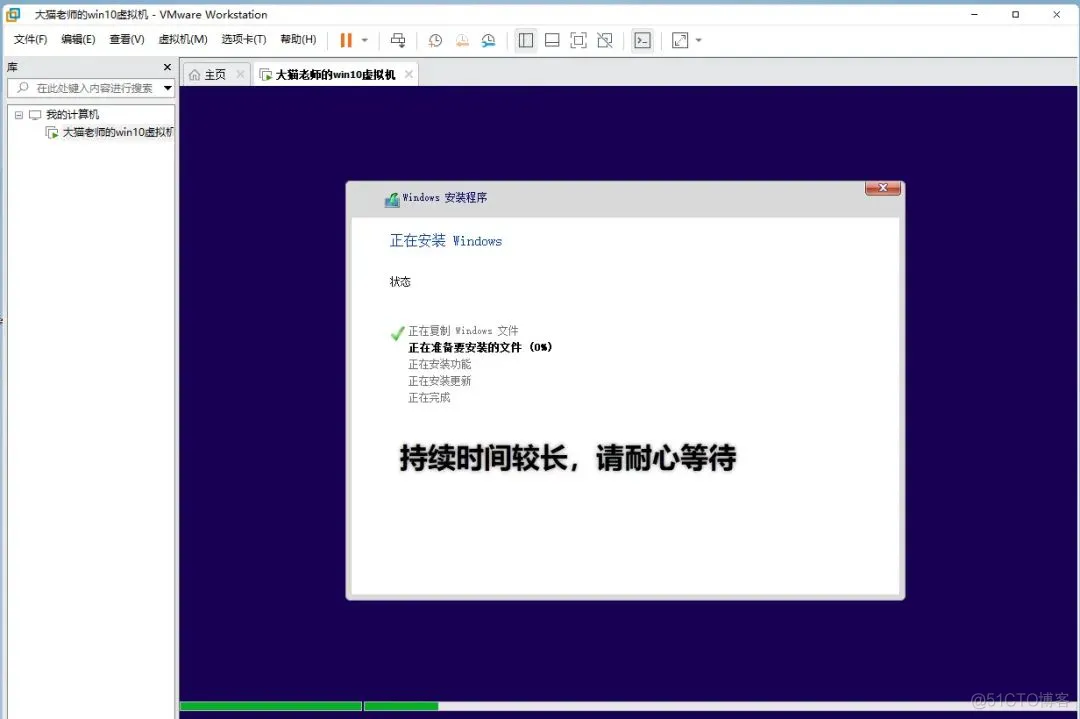Click the 正在安装功能 step text

[x=439, y=364]
